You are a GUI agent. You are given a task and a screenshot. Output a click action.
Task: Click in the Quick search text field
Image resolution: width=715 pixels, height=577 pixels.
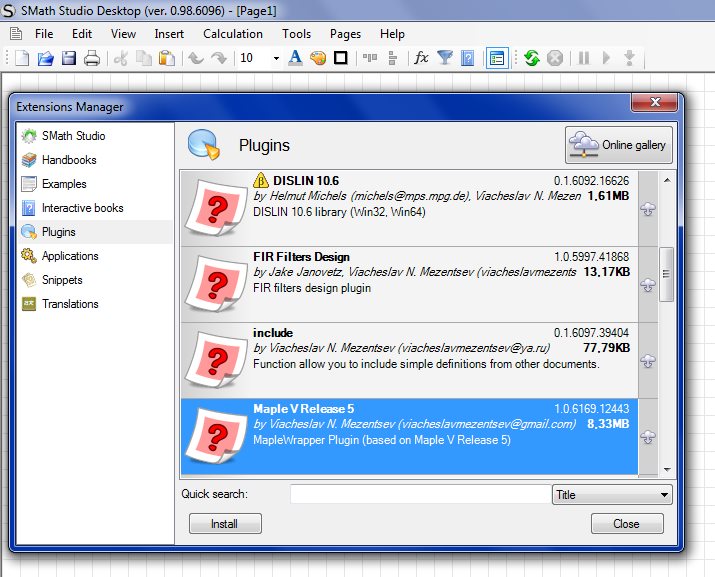tap(420, 494)
